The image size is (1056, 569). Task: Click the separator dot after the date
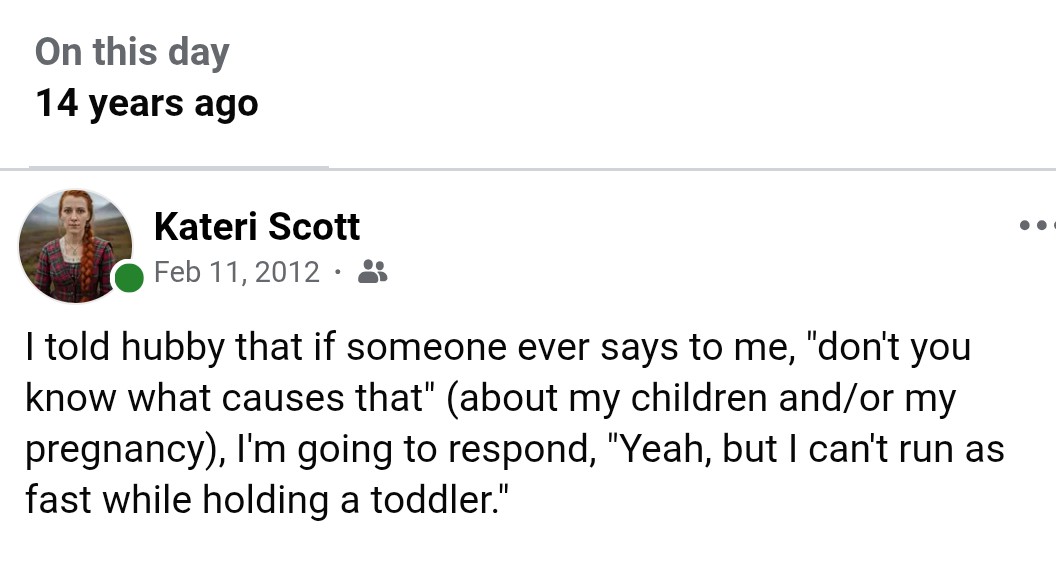coord(338,271)
